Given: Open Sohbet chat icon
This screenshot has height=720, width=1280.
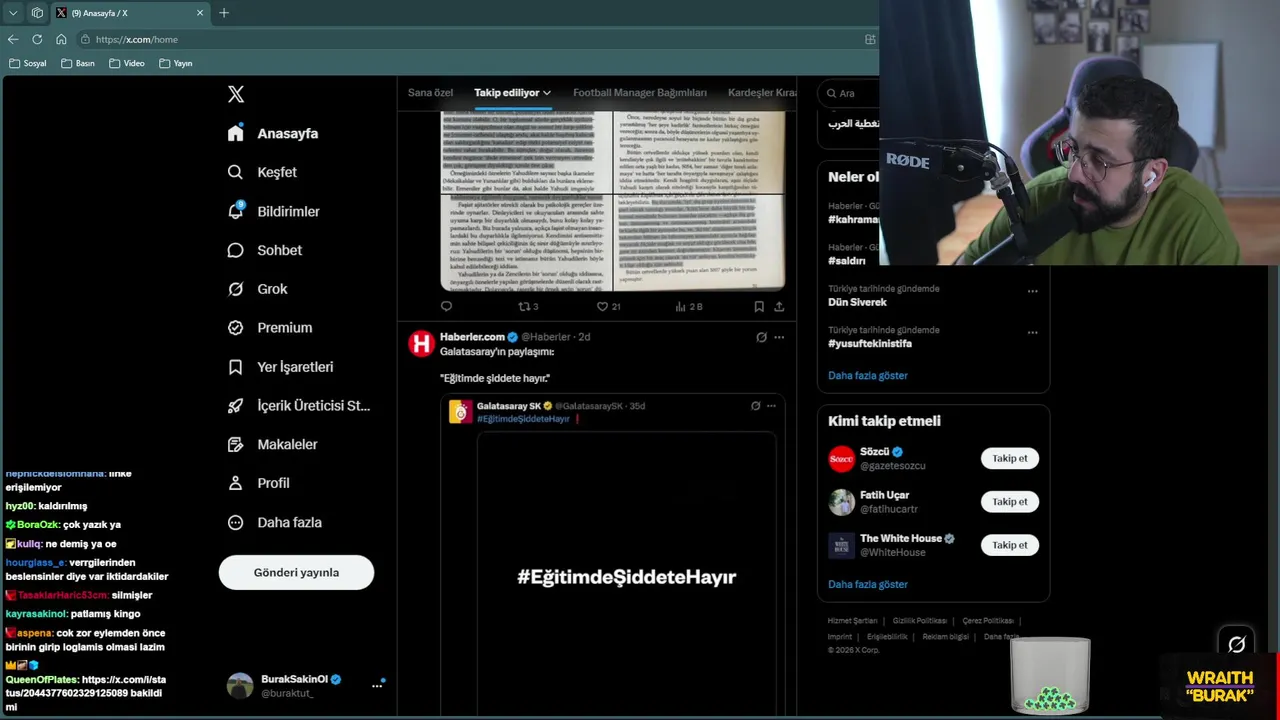Looking at the screenshot, I should [x=236, y=250].
